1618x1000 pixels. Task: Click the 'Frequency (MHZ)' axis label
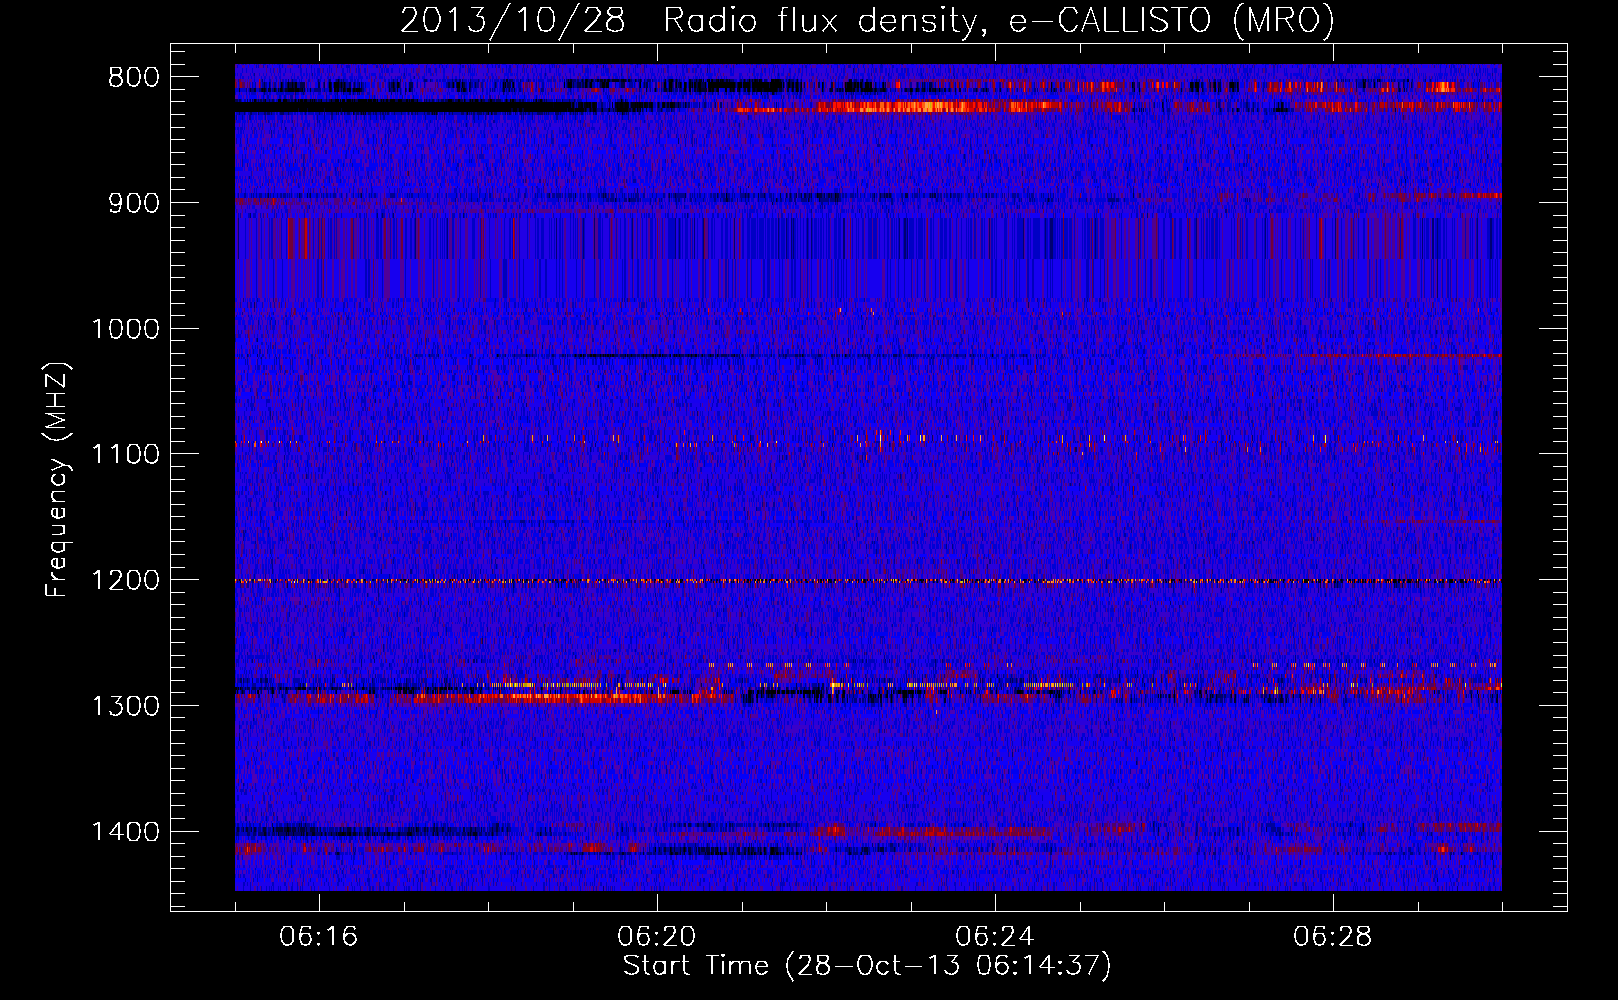(x=58, y=480)
